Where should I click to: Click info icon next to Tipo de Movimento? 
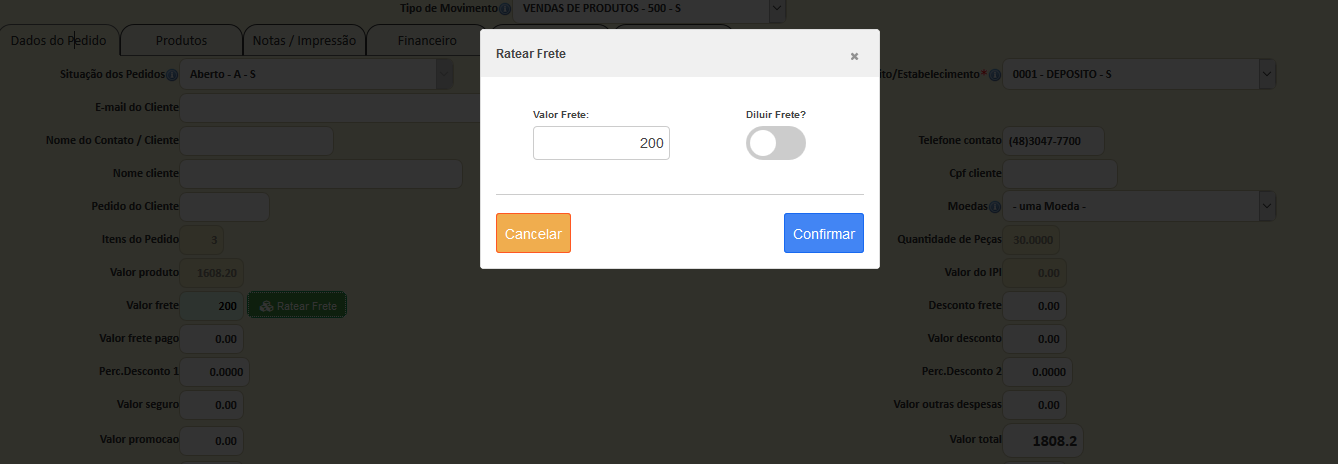[505, 9]
